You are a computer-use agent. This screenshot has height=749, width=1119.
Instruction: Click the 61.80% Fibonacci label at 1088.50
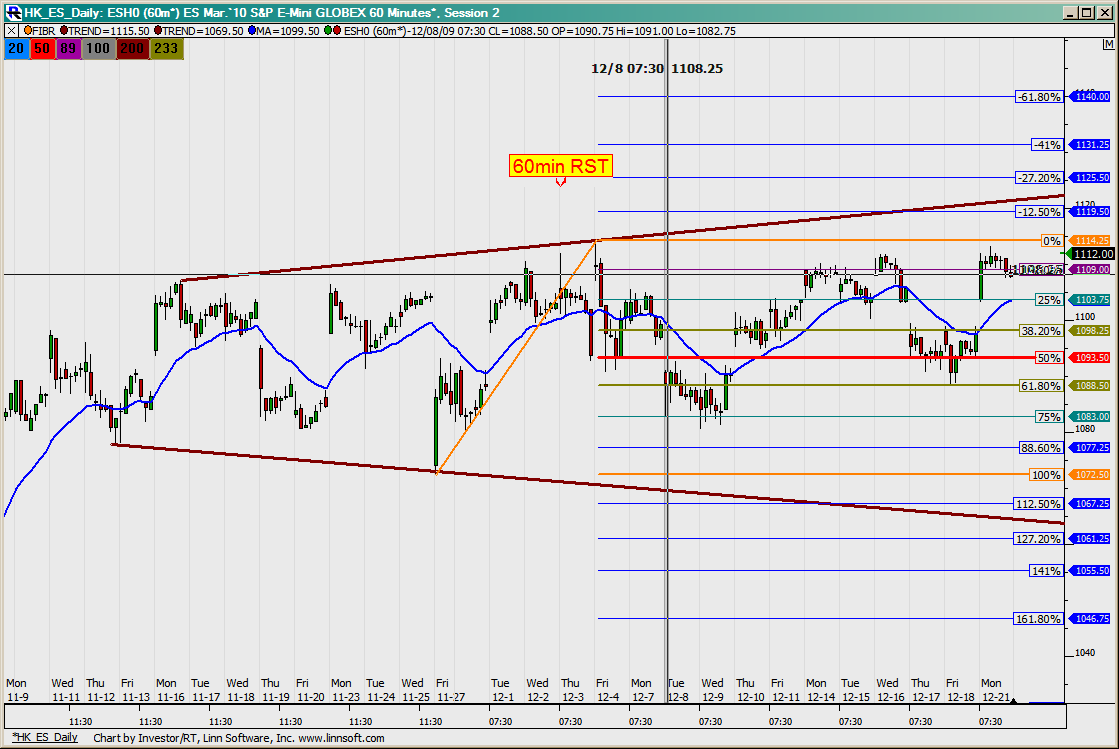pos(1039,386)
